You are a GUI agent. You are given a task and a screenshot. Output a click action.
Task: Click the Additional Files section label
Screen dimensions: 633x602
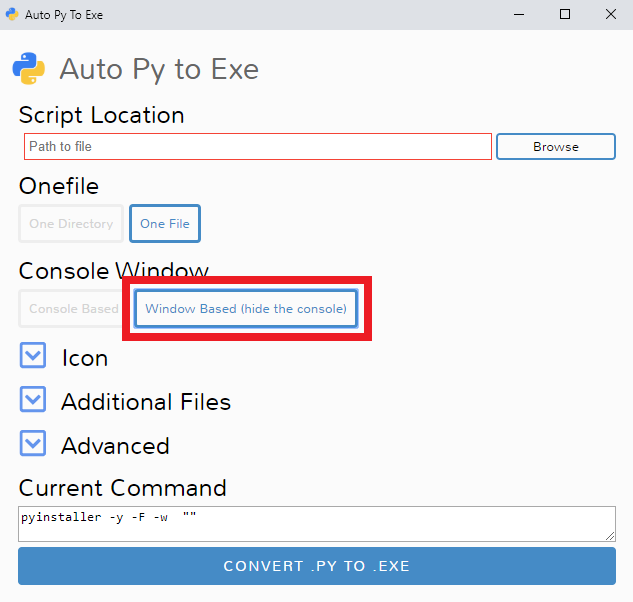146,402
